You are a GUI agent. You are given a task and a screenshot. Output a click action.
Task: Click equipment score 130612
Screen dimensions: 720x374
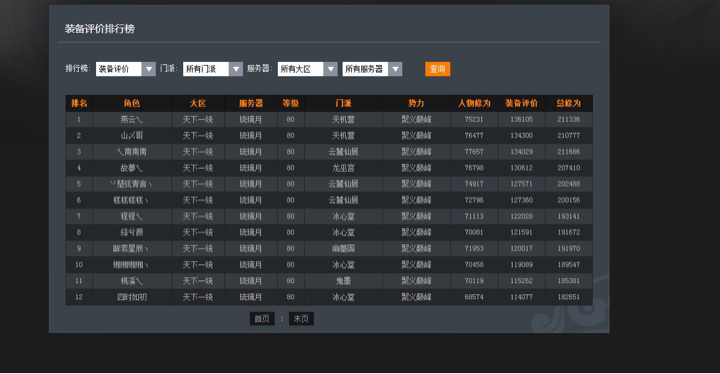tap(521, 168)
